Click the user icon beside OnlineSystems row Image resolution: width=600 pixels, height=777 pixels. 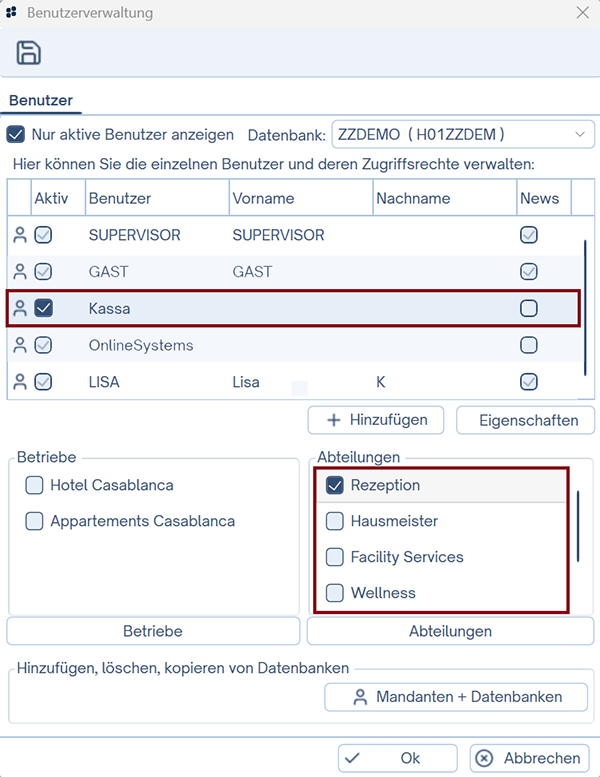pos(19,345)
